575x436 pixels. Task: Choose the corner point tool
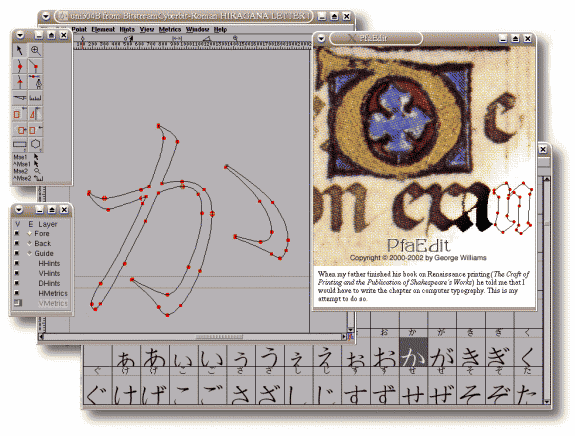click(35, 66)
